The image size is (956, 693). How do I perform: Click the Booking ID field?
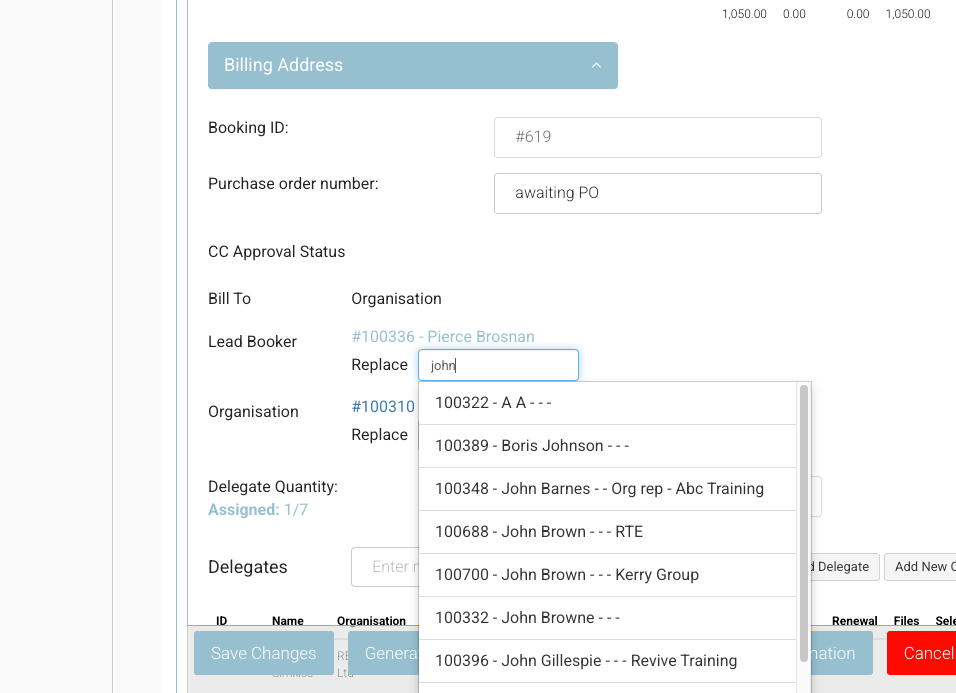[x=657, y=137]
